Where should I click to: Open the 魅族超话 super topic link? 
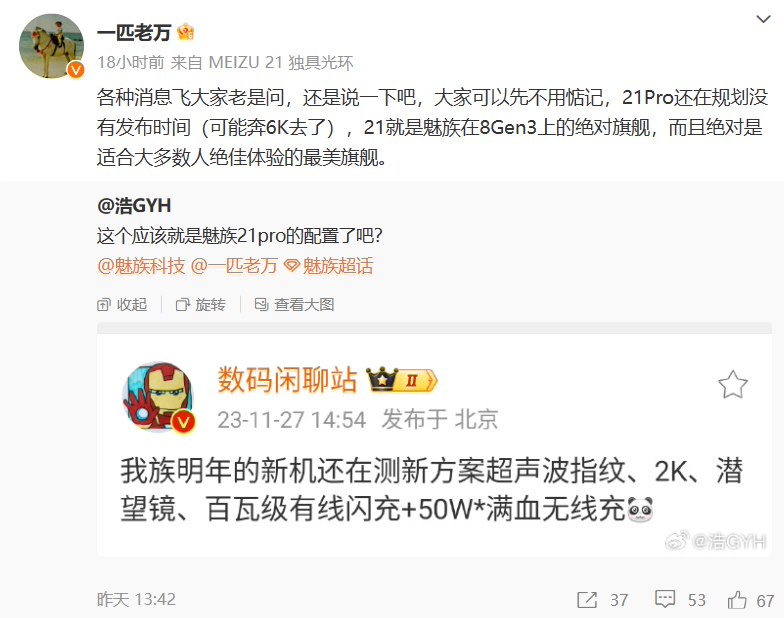click(x=328, y=266)
